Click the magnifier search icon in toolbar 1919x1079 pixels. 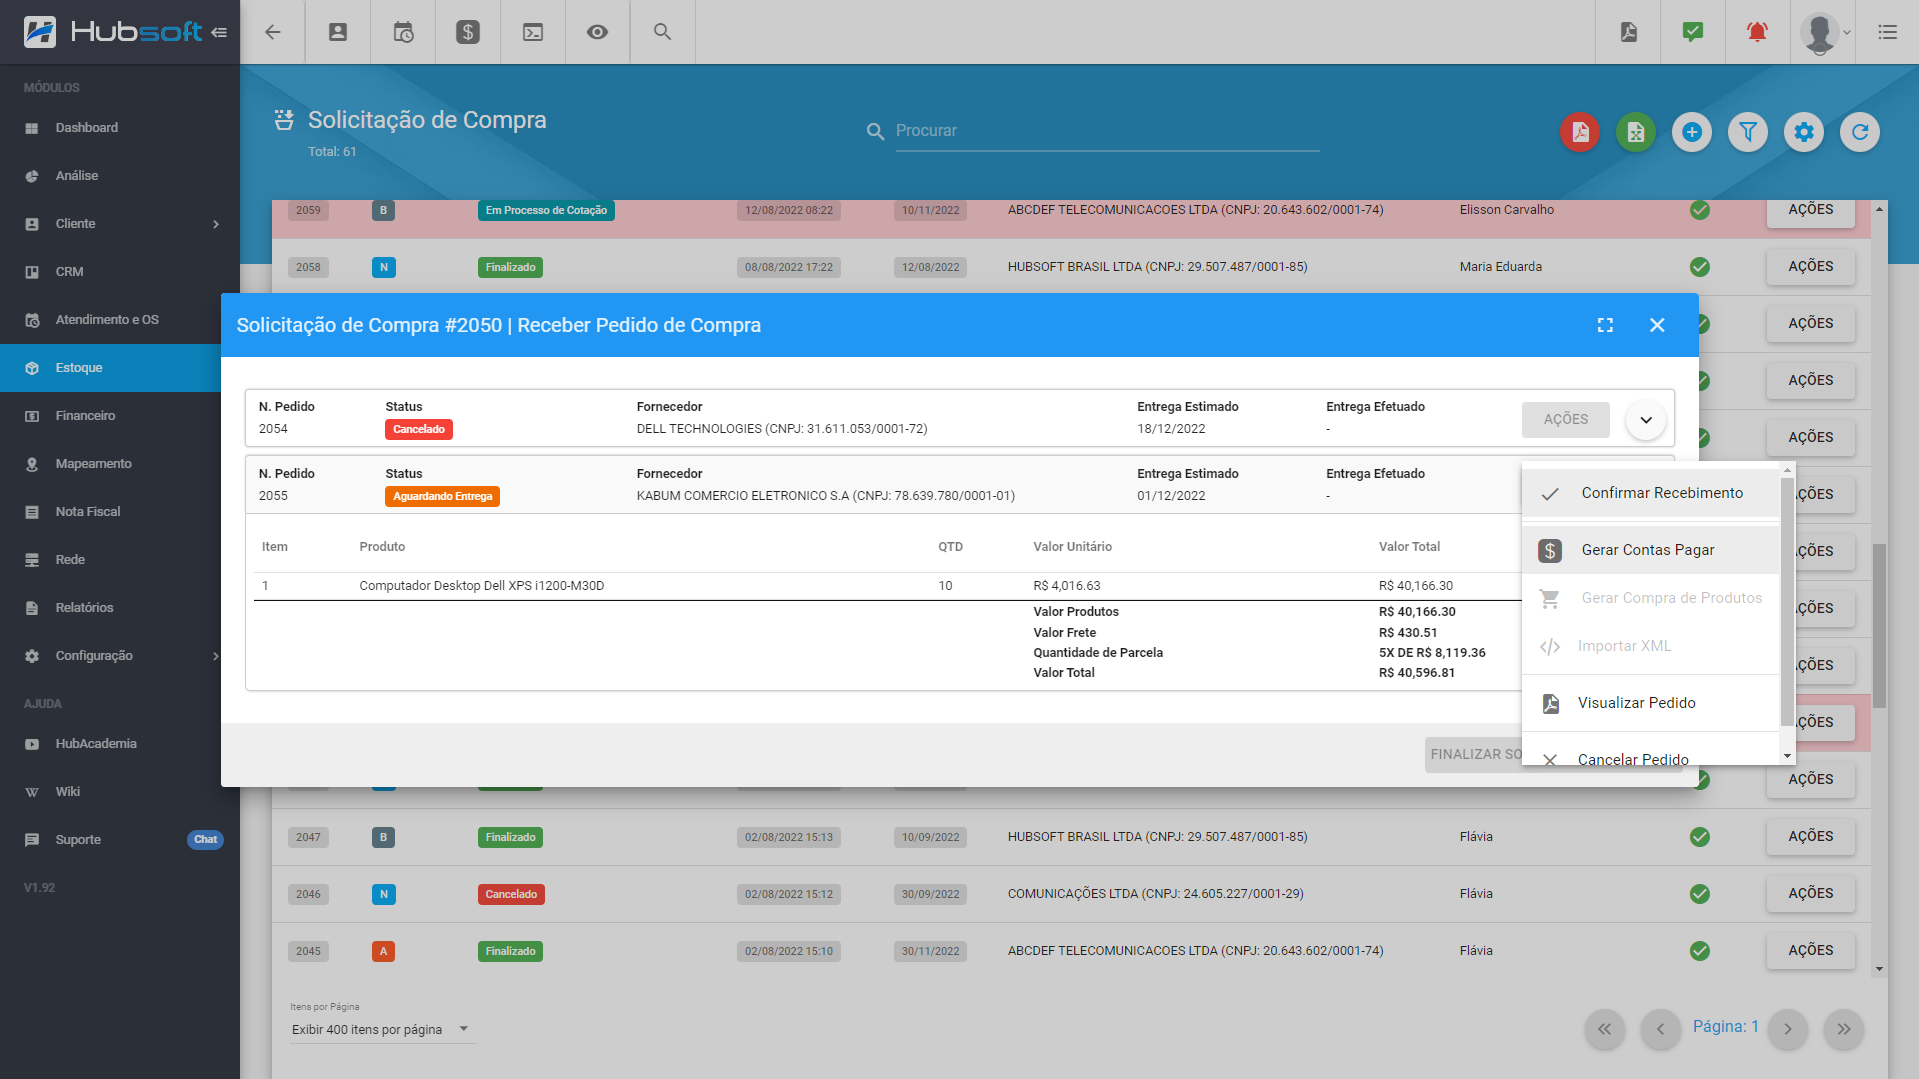(x=662, y=32)
